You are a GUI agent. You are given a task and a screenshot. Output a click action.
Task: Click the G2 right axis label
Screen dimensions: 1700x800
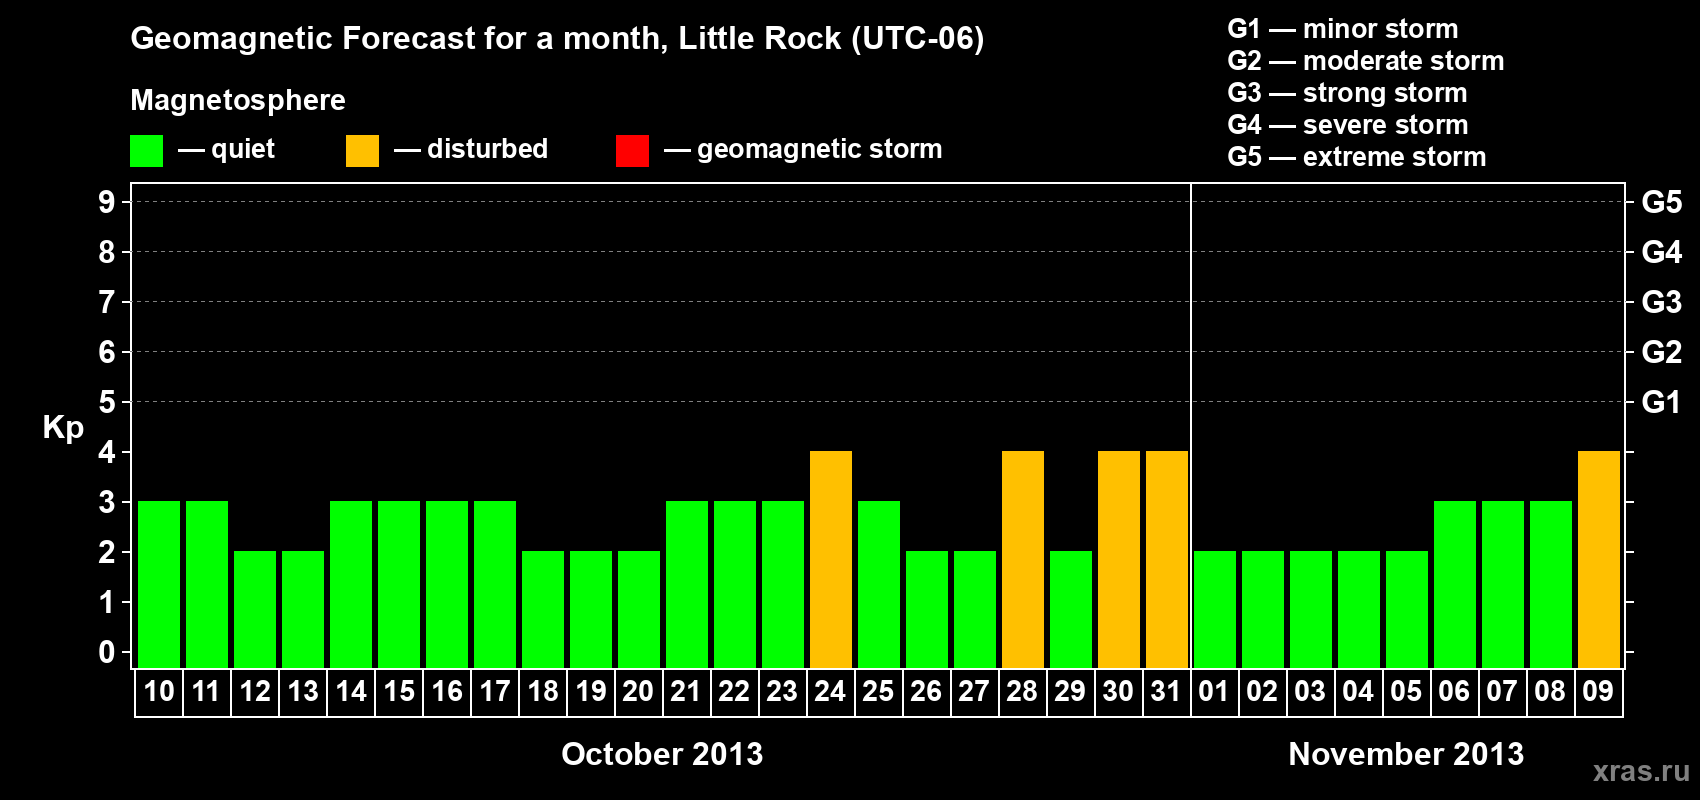pos(1662,352)
